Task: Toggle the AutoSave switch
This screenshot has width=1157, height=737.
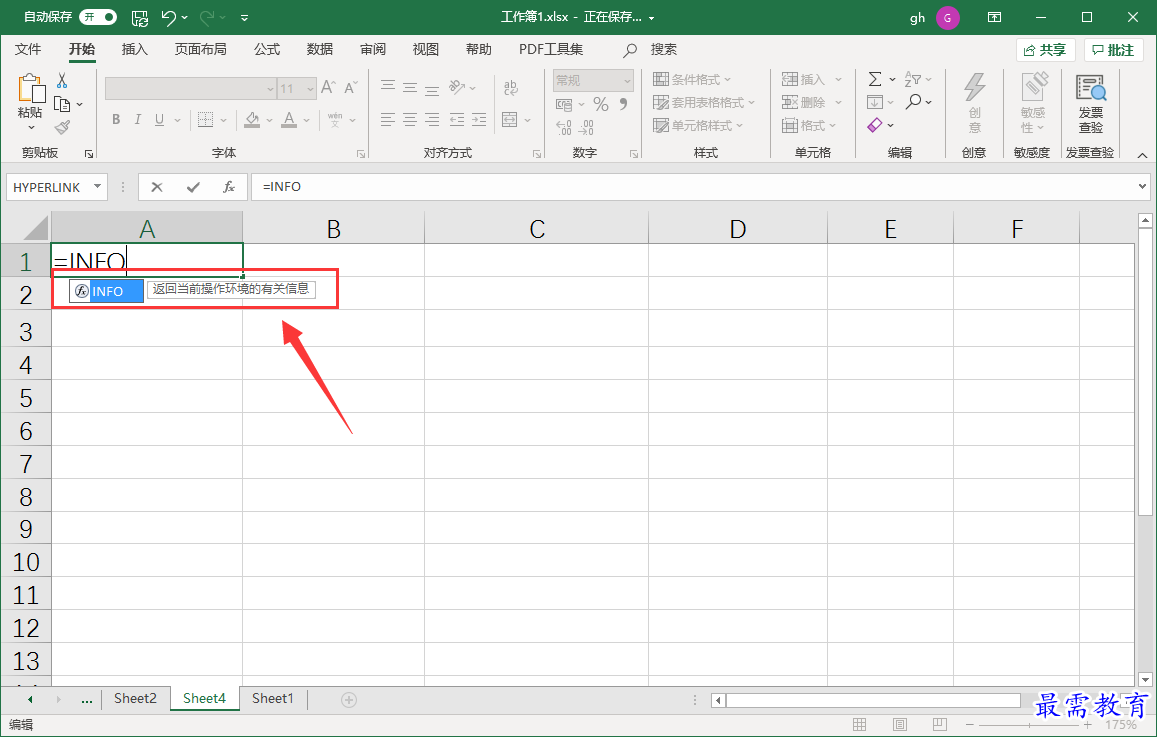Action: click(98, 17)
